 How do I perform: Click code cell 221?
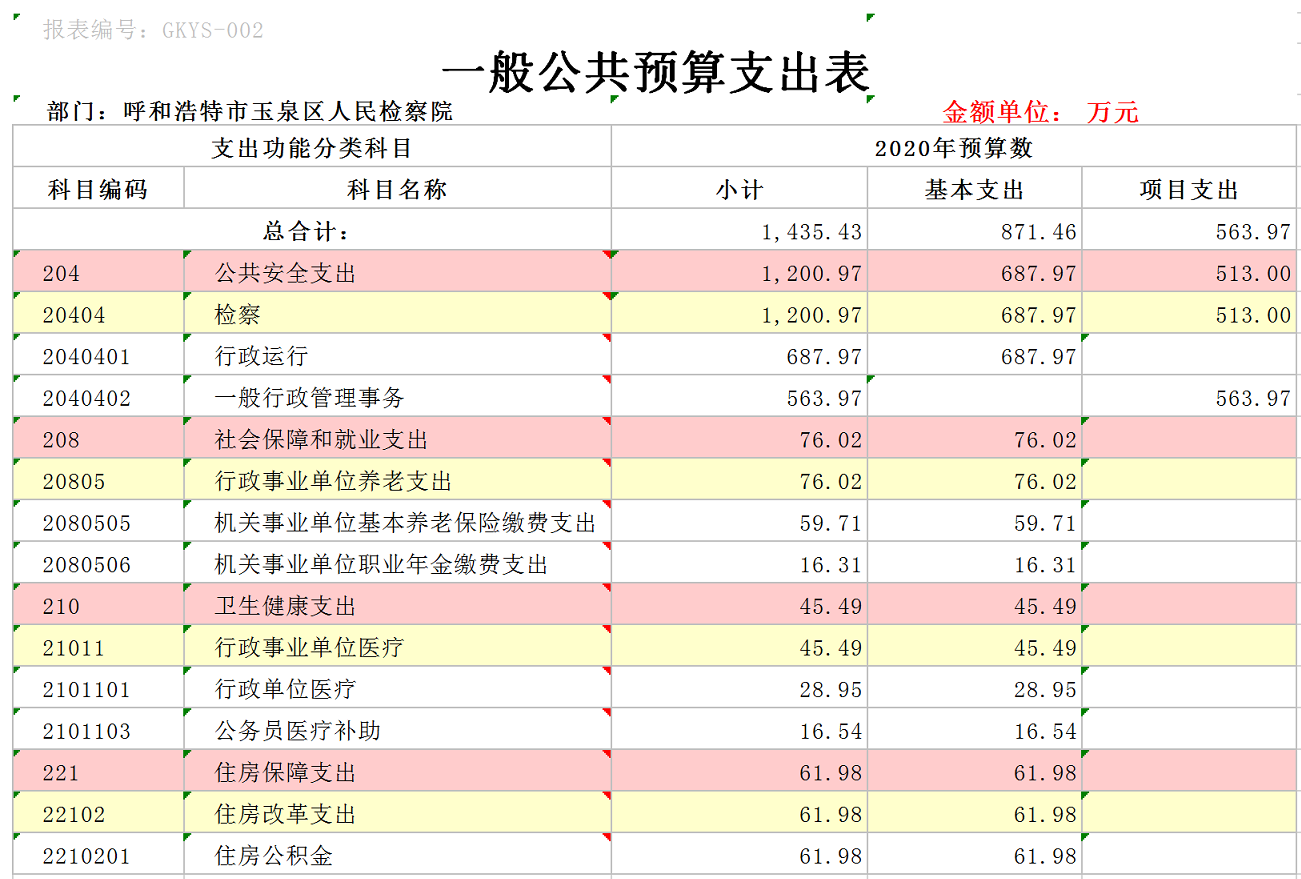coord(98,773)
